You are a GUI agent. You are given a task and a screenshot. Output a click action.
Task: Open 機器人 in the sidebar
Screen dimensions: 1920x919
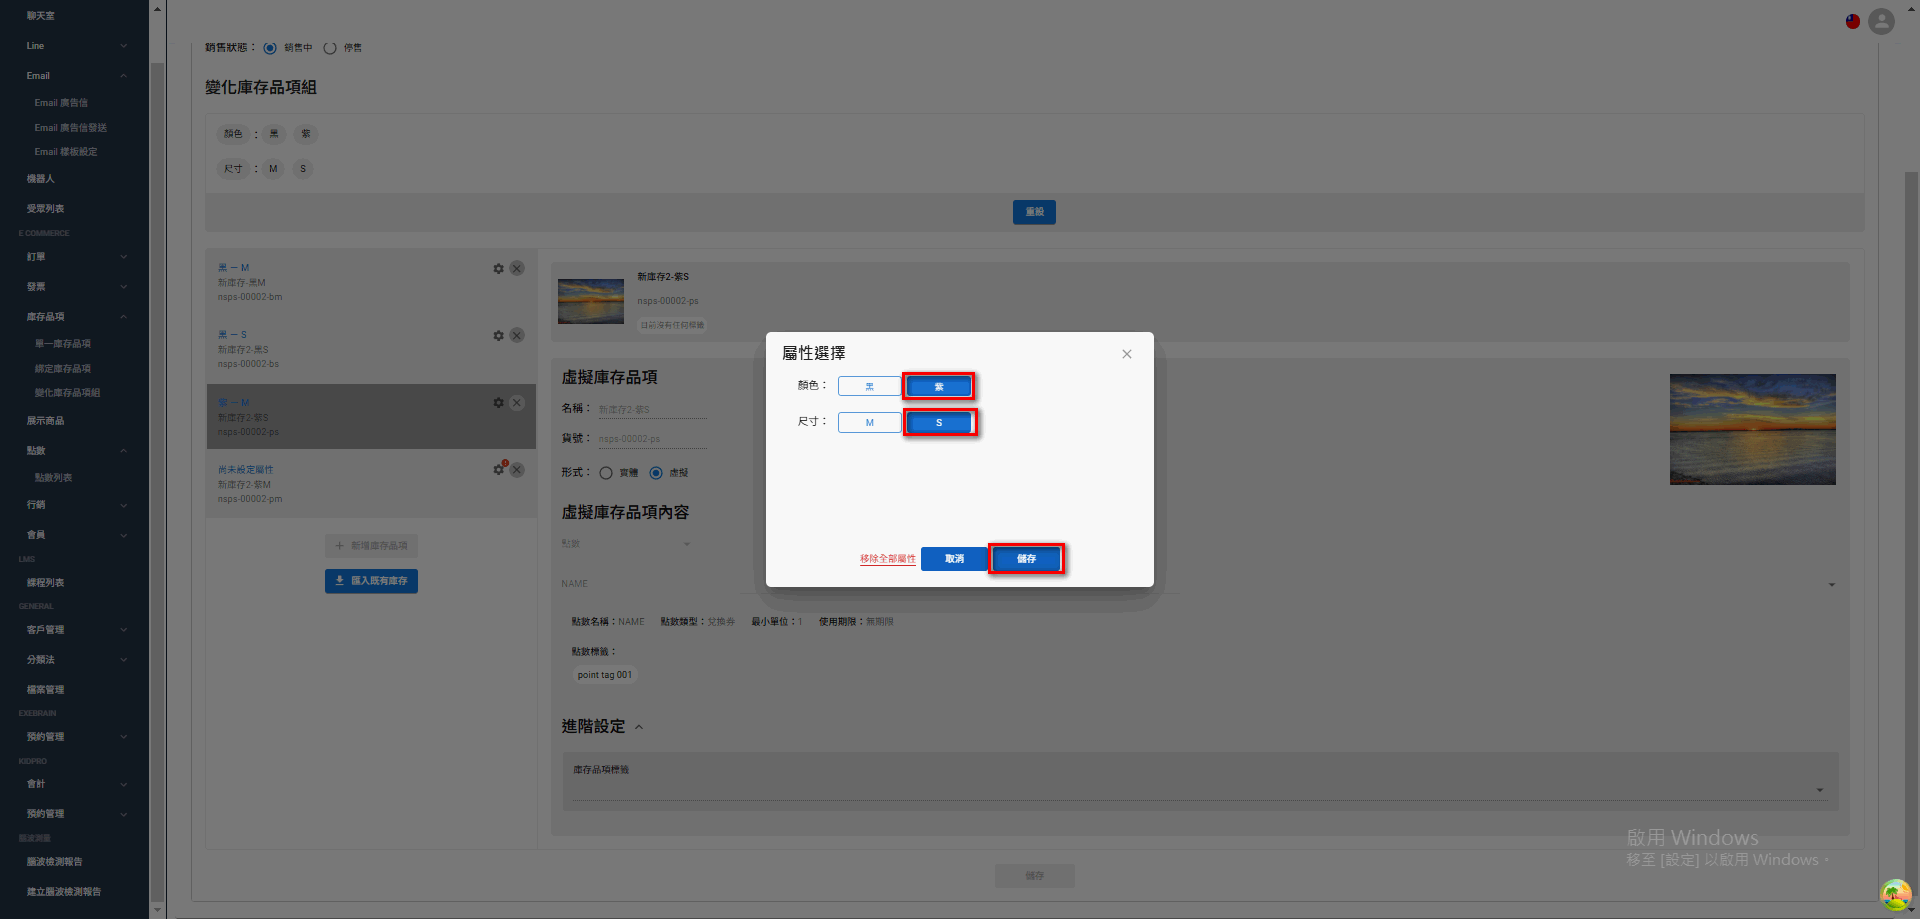pos(41,179)
